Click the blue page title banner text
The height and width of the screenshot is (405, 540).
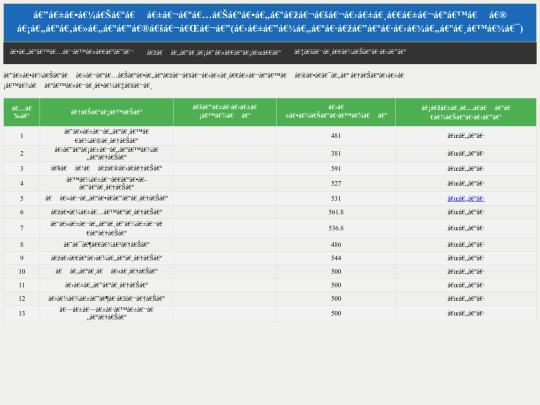270,22
